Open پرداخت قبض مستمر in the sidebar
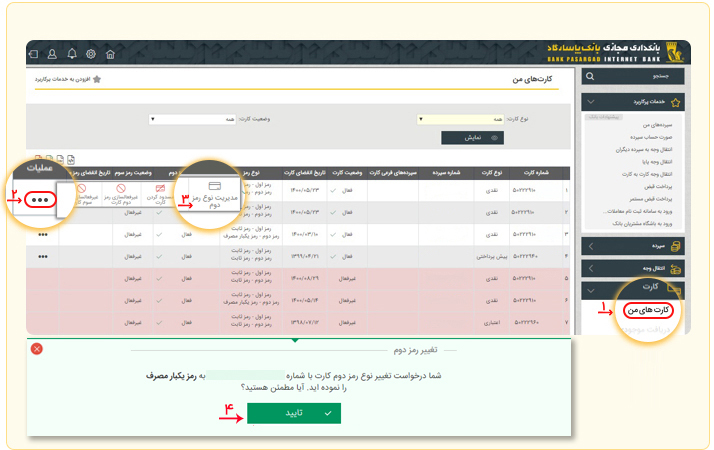714x450 pixels. pyautogui.click(x=651, y=199)
